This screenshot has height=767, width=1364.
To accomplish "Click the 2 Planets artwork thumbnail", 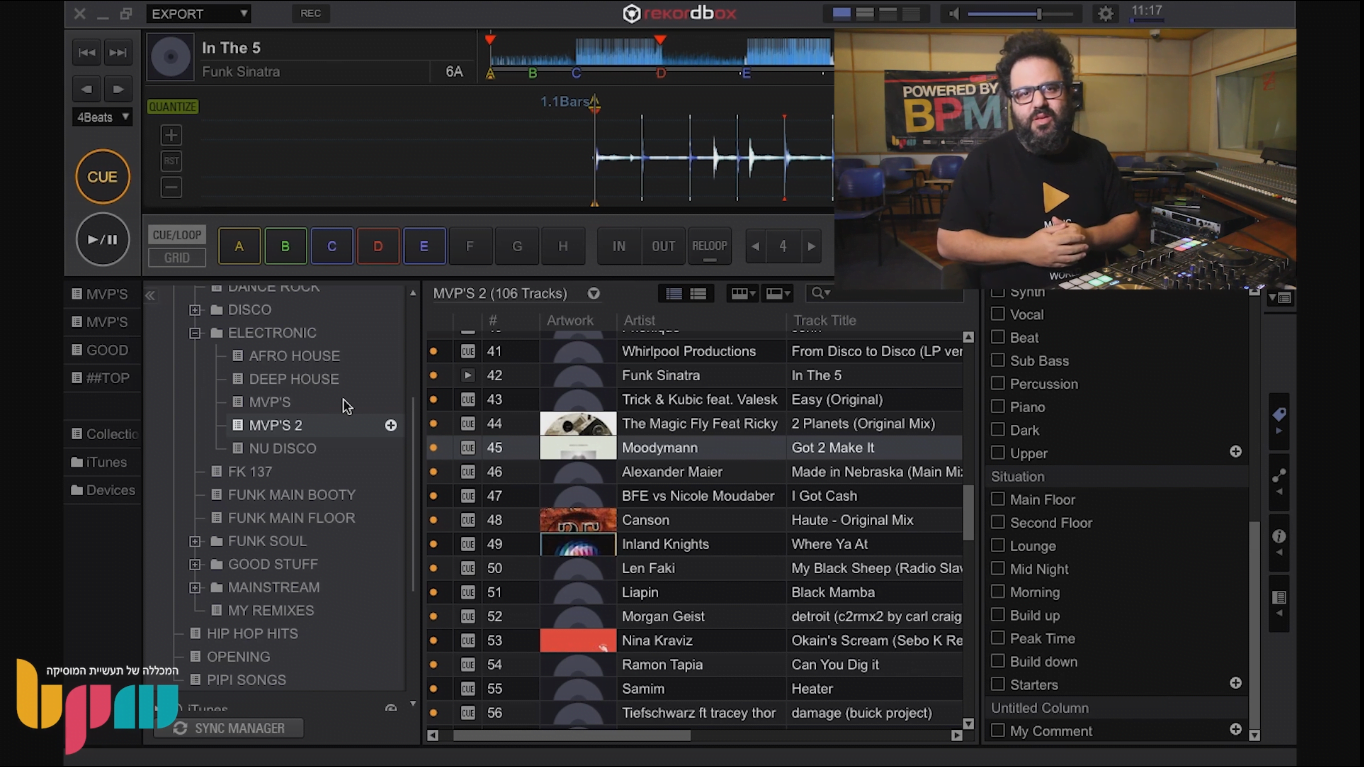I will (578, 424).
